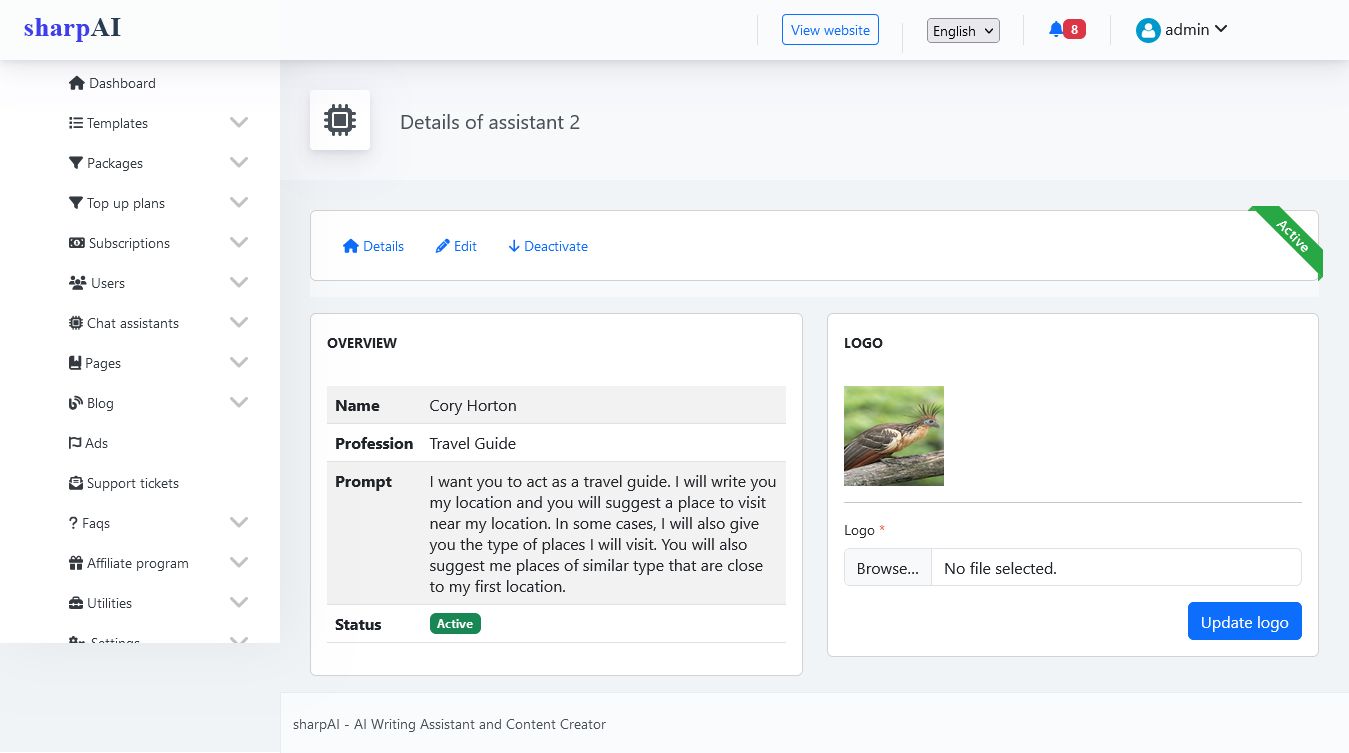Click the admin user avatar icon
Image resolution: width=1349 pixels, height=753 pixels.
click(1147, 30)
